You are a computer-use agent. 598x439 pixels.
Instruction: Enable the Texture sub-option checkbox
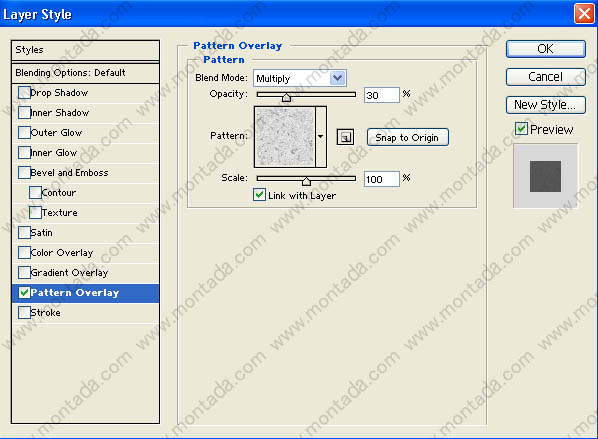[x=35, y=212]
